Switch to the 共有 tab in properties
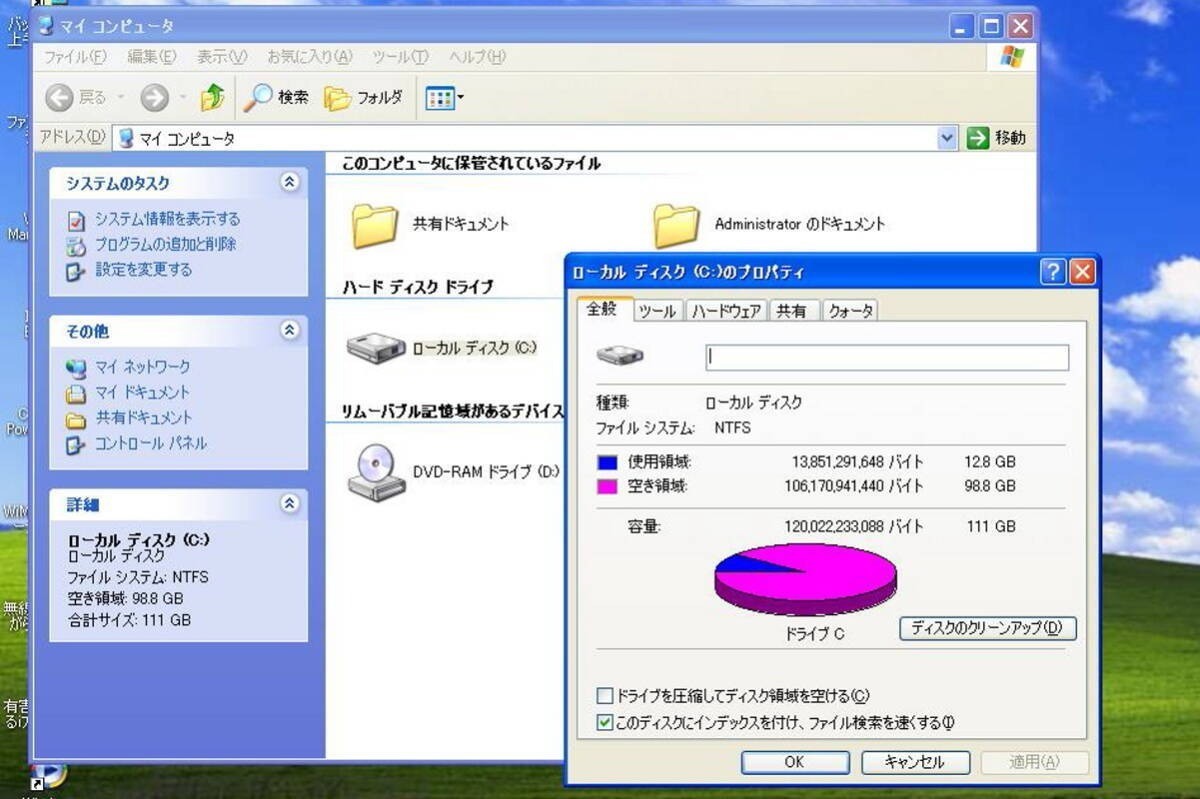Viewport: 1200px width, 799px height. point(792,311)
